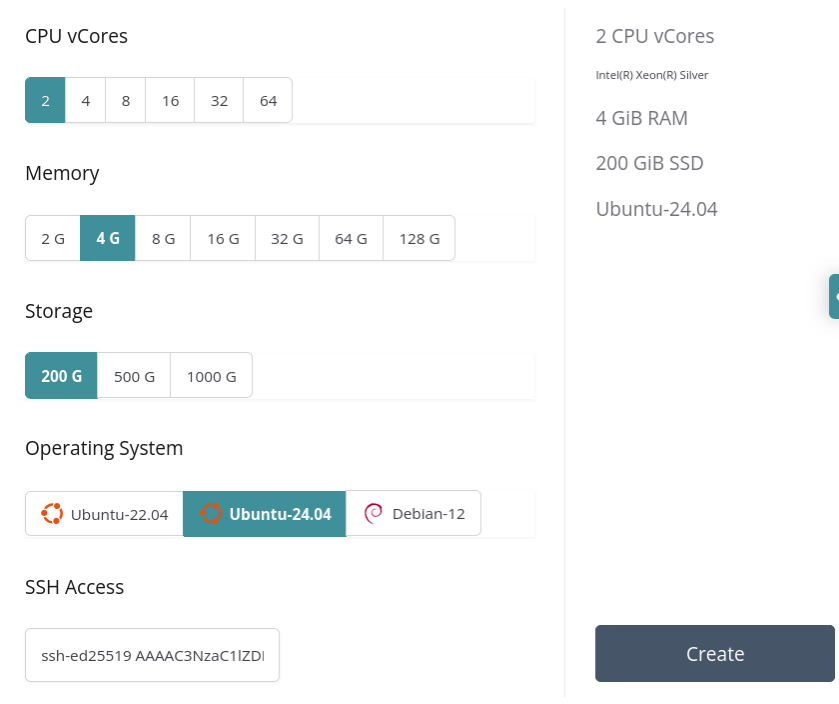Choose 16 G memory

pos(223,239)
